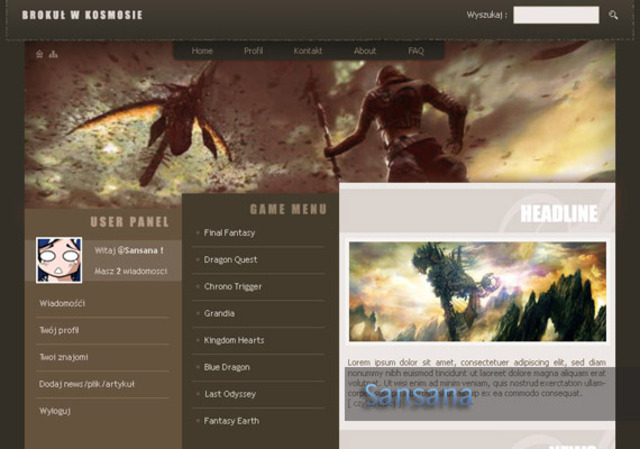
Task: Click the GAME MENU heading
Action: tap(288, 209)
